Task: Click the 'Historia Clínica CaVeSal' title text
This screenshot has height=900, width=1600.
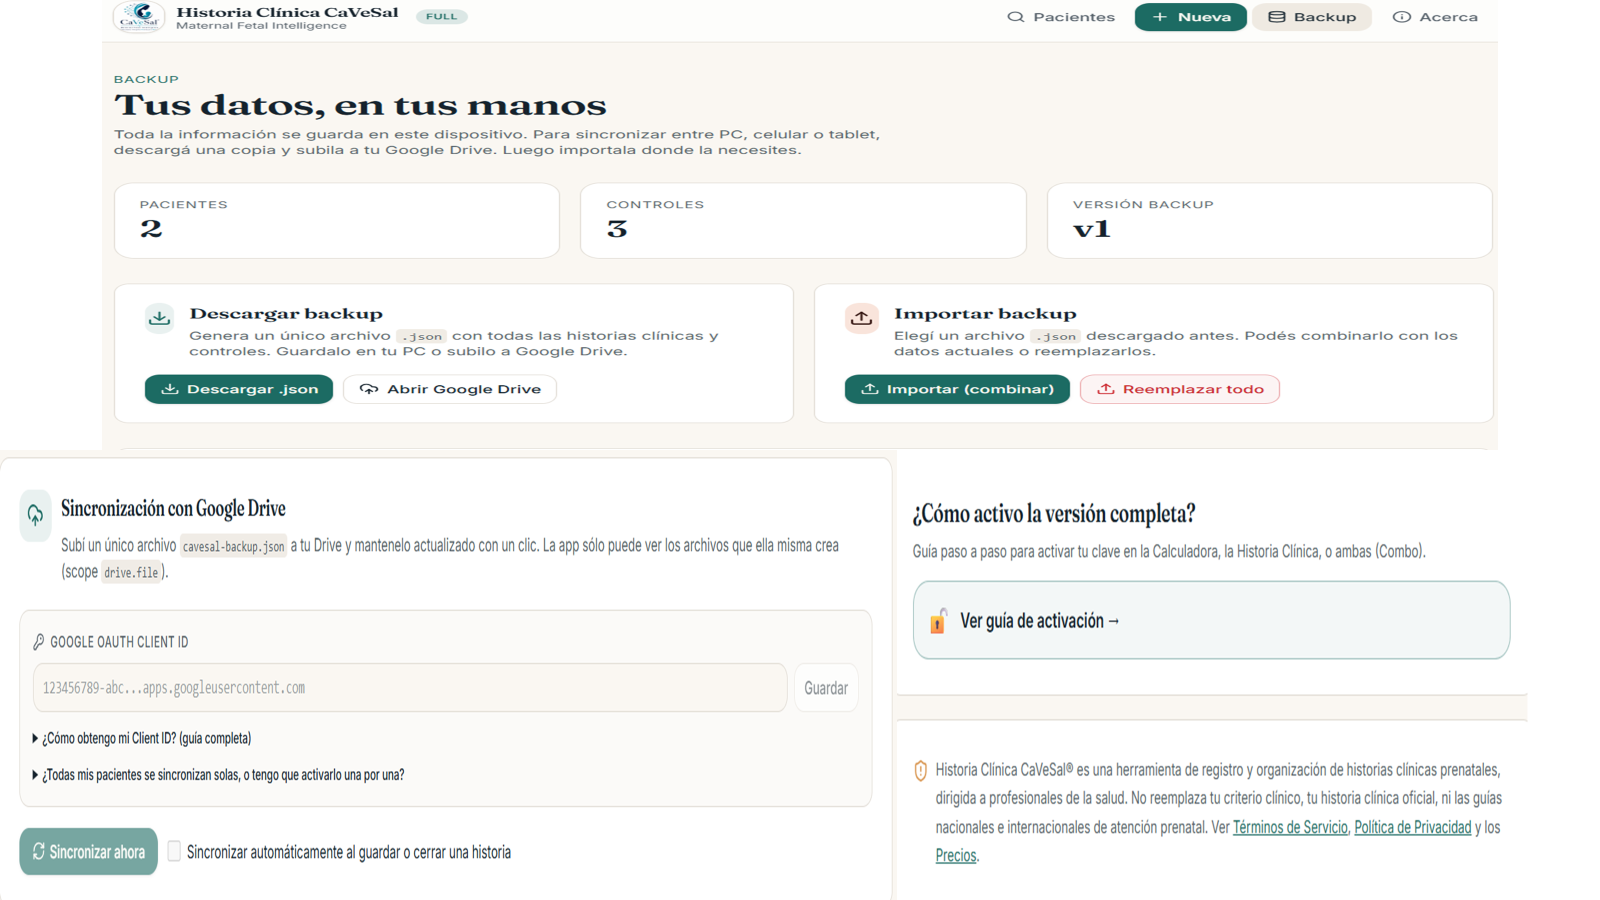Action: click(x=287, y=12)
